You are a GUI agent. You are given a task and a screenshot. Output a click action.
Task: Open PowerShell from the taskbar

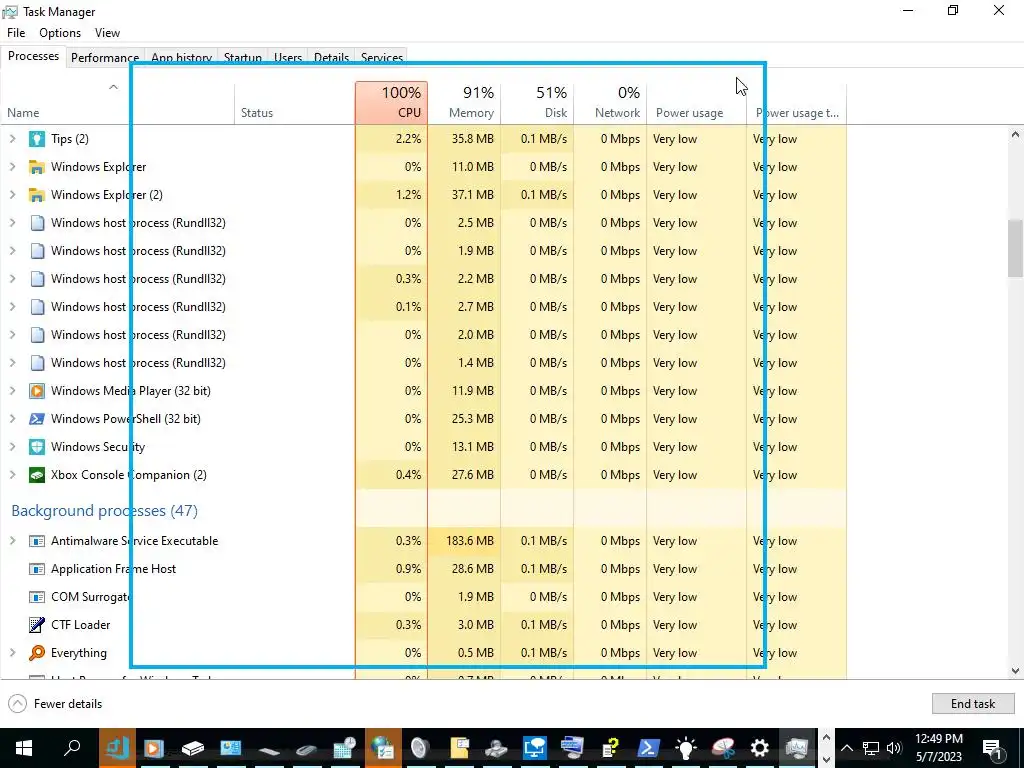[x=648, y=748]
